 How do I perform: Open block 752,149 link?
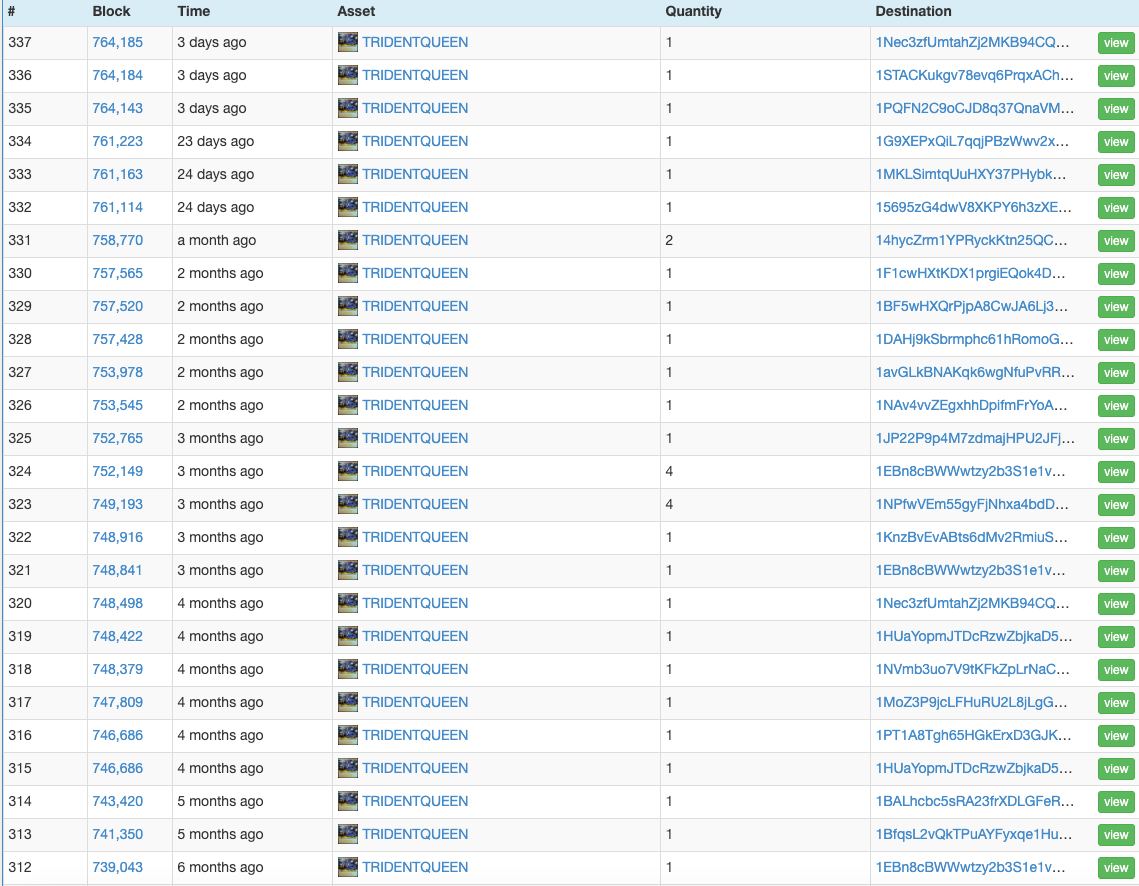pos(118,471)
